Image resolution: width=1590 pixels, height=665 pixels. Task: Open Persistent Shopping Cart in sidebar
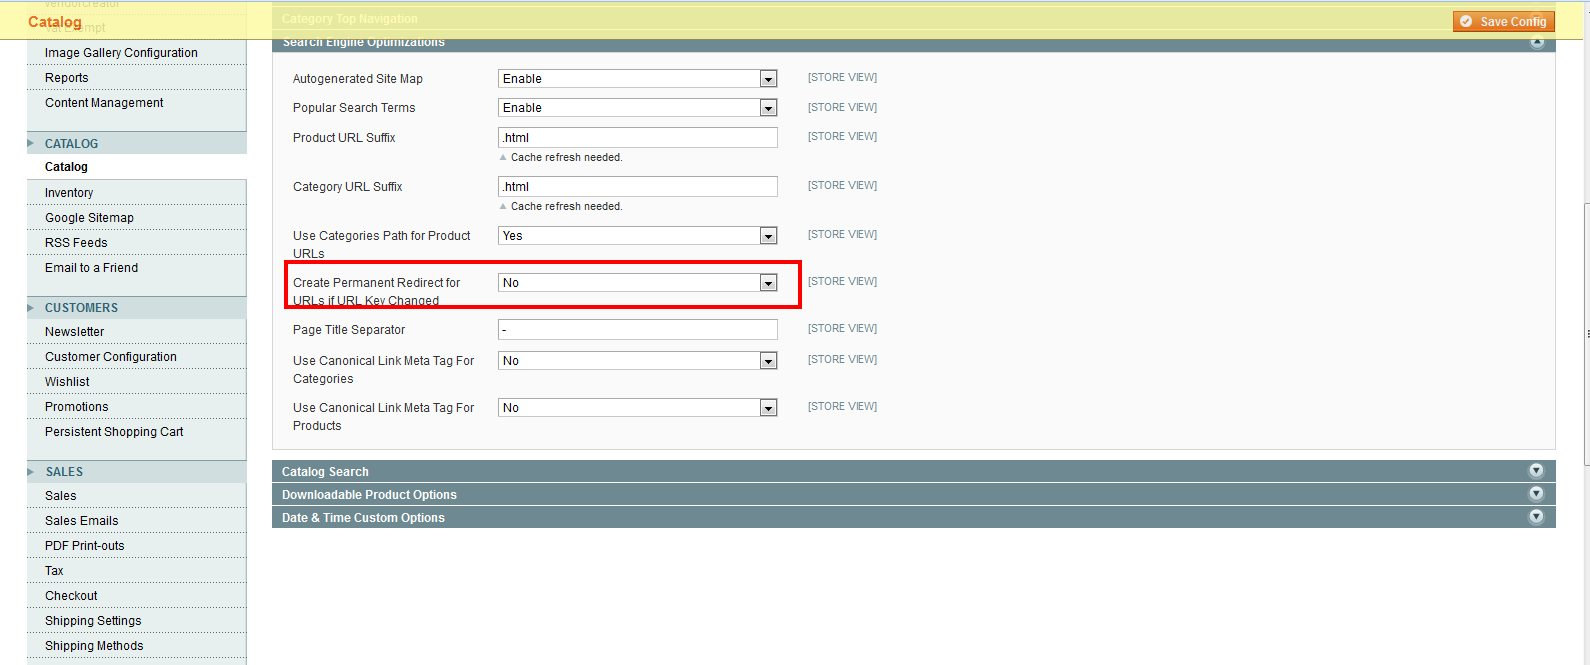coord(136,432)
